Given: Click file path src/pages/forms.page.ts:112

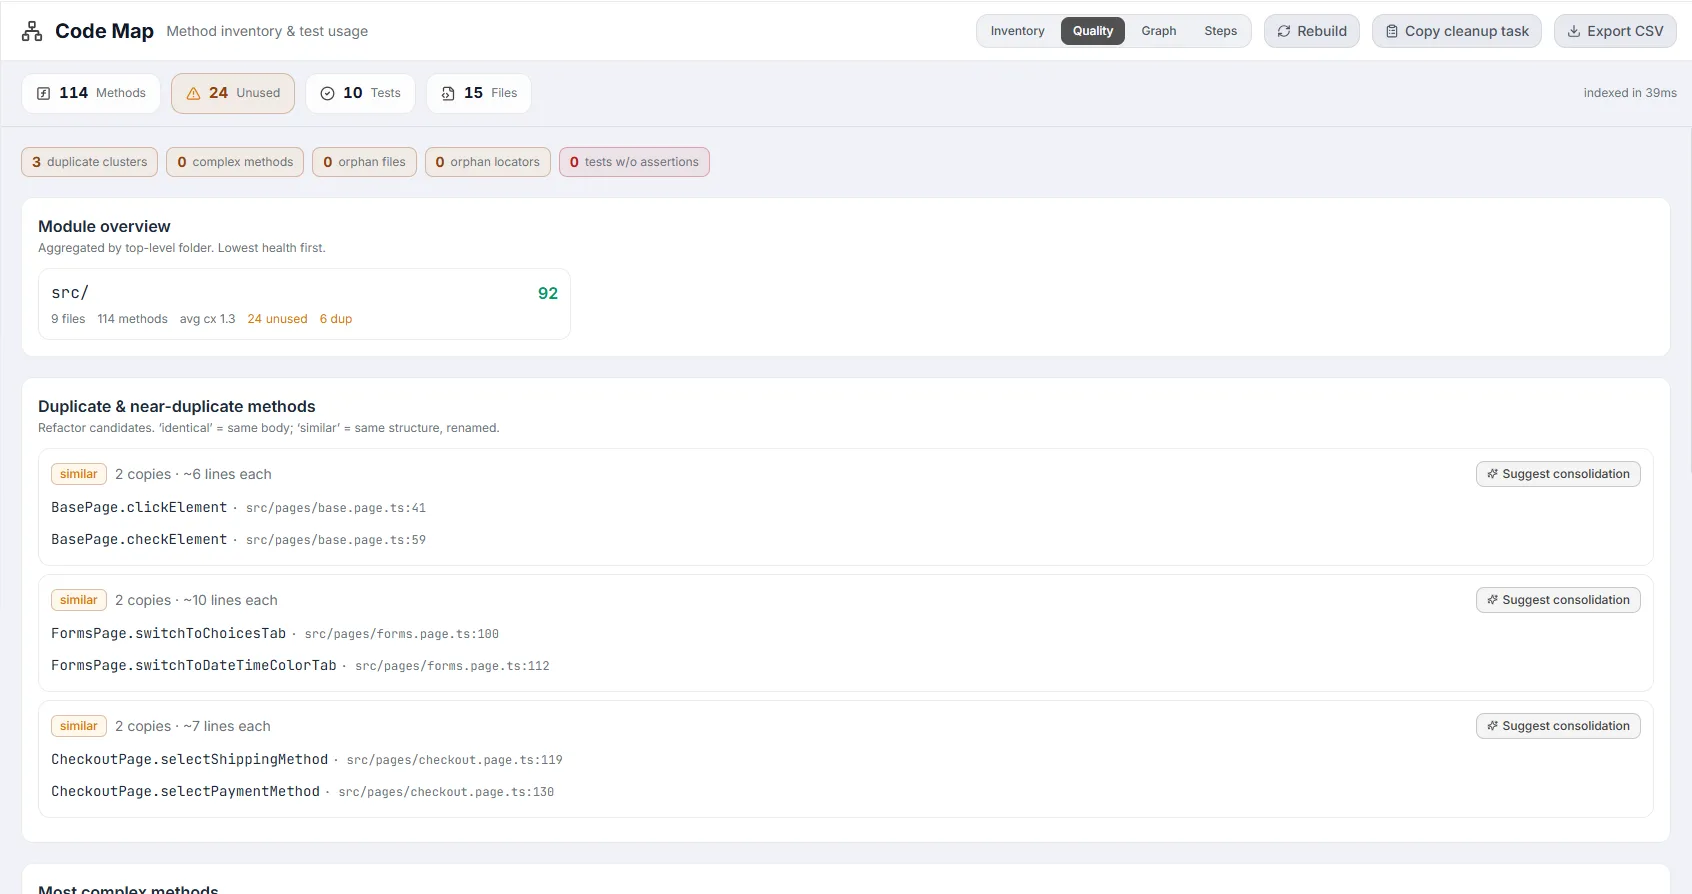Looking at the screenshot, I should pyautogui.click(x=452, y=666).
